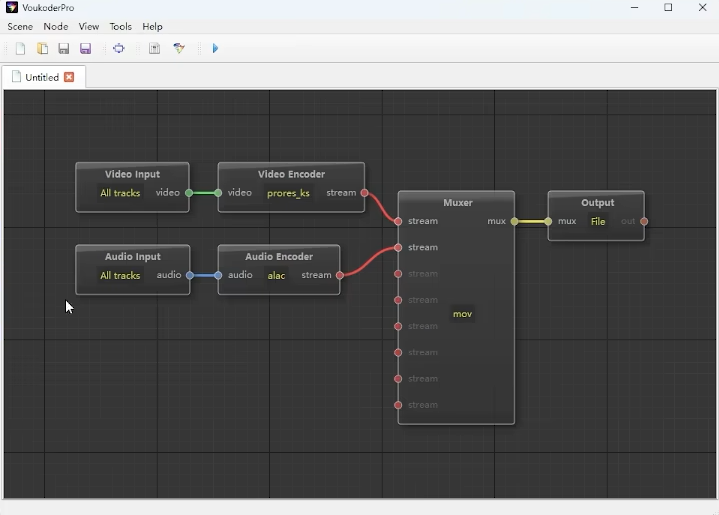Click the Open scene folder icon
The image size is (719, 515).
coord(42,49)
